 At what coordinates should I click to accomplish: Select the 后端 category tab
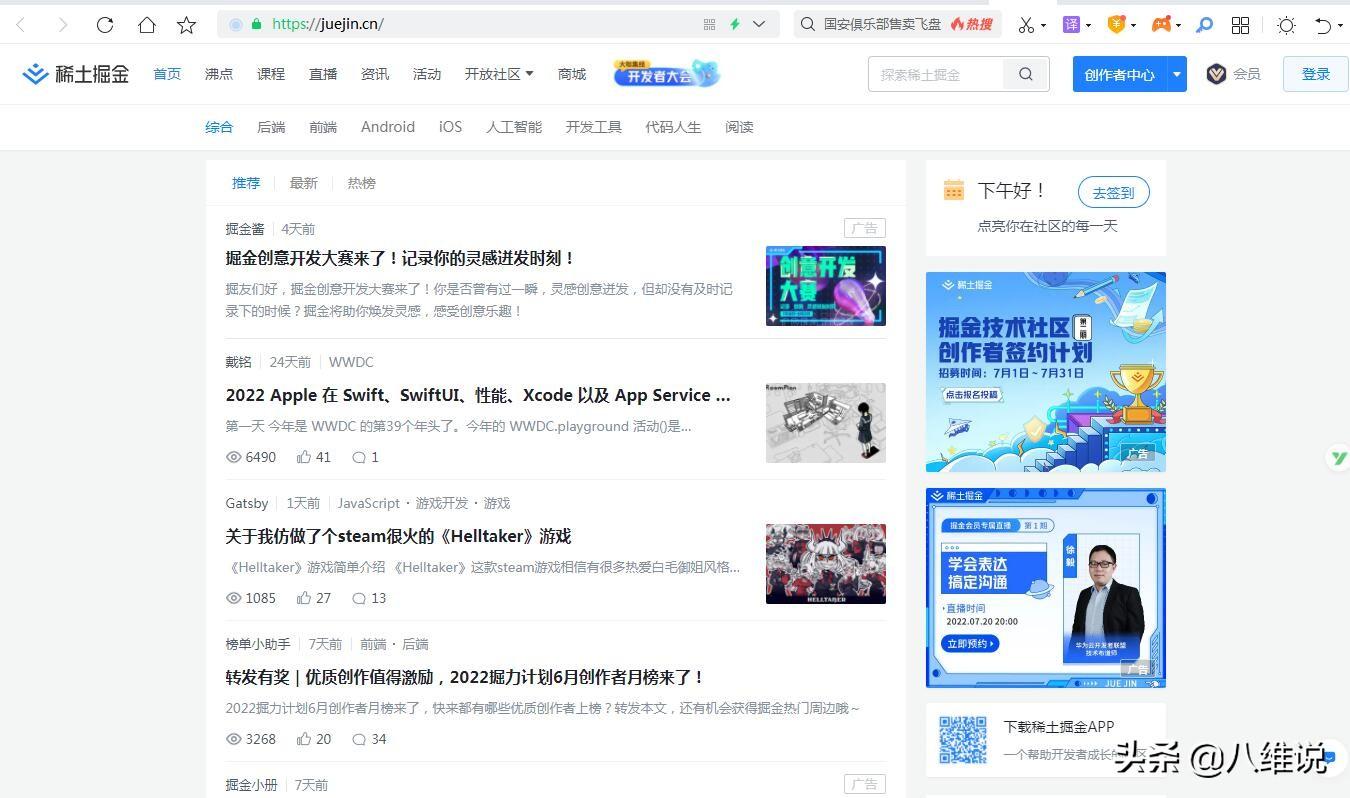tap(271, 127)
